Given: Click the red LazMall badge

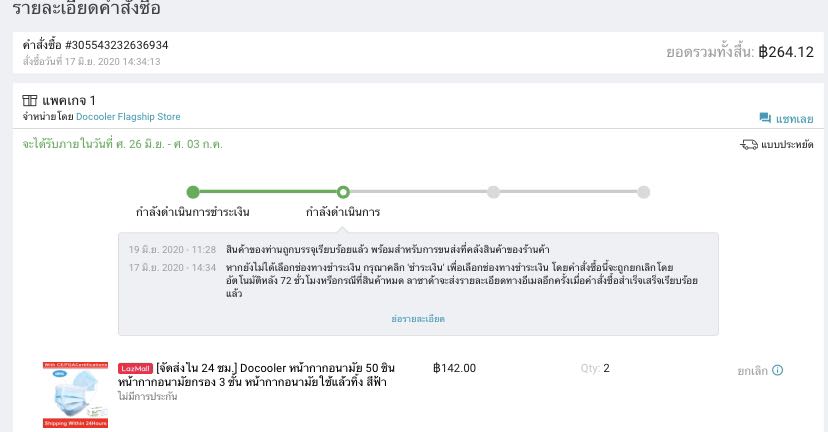Looking at the screenshot, I should [135, 368].
